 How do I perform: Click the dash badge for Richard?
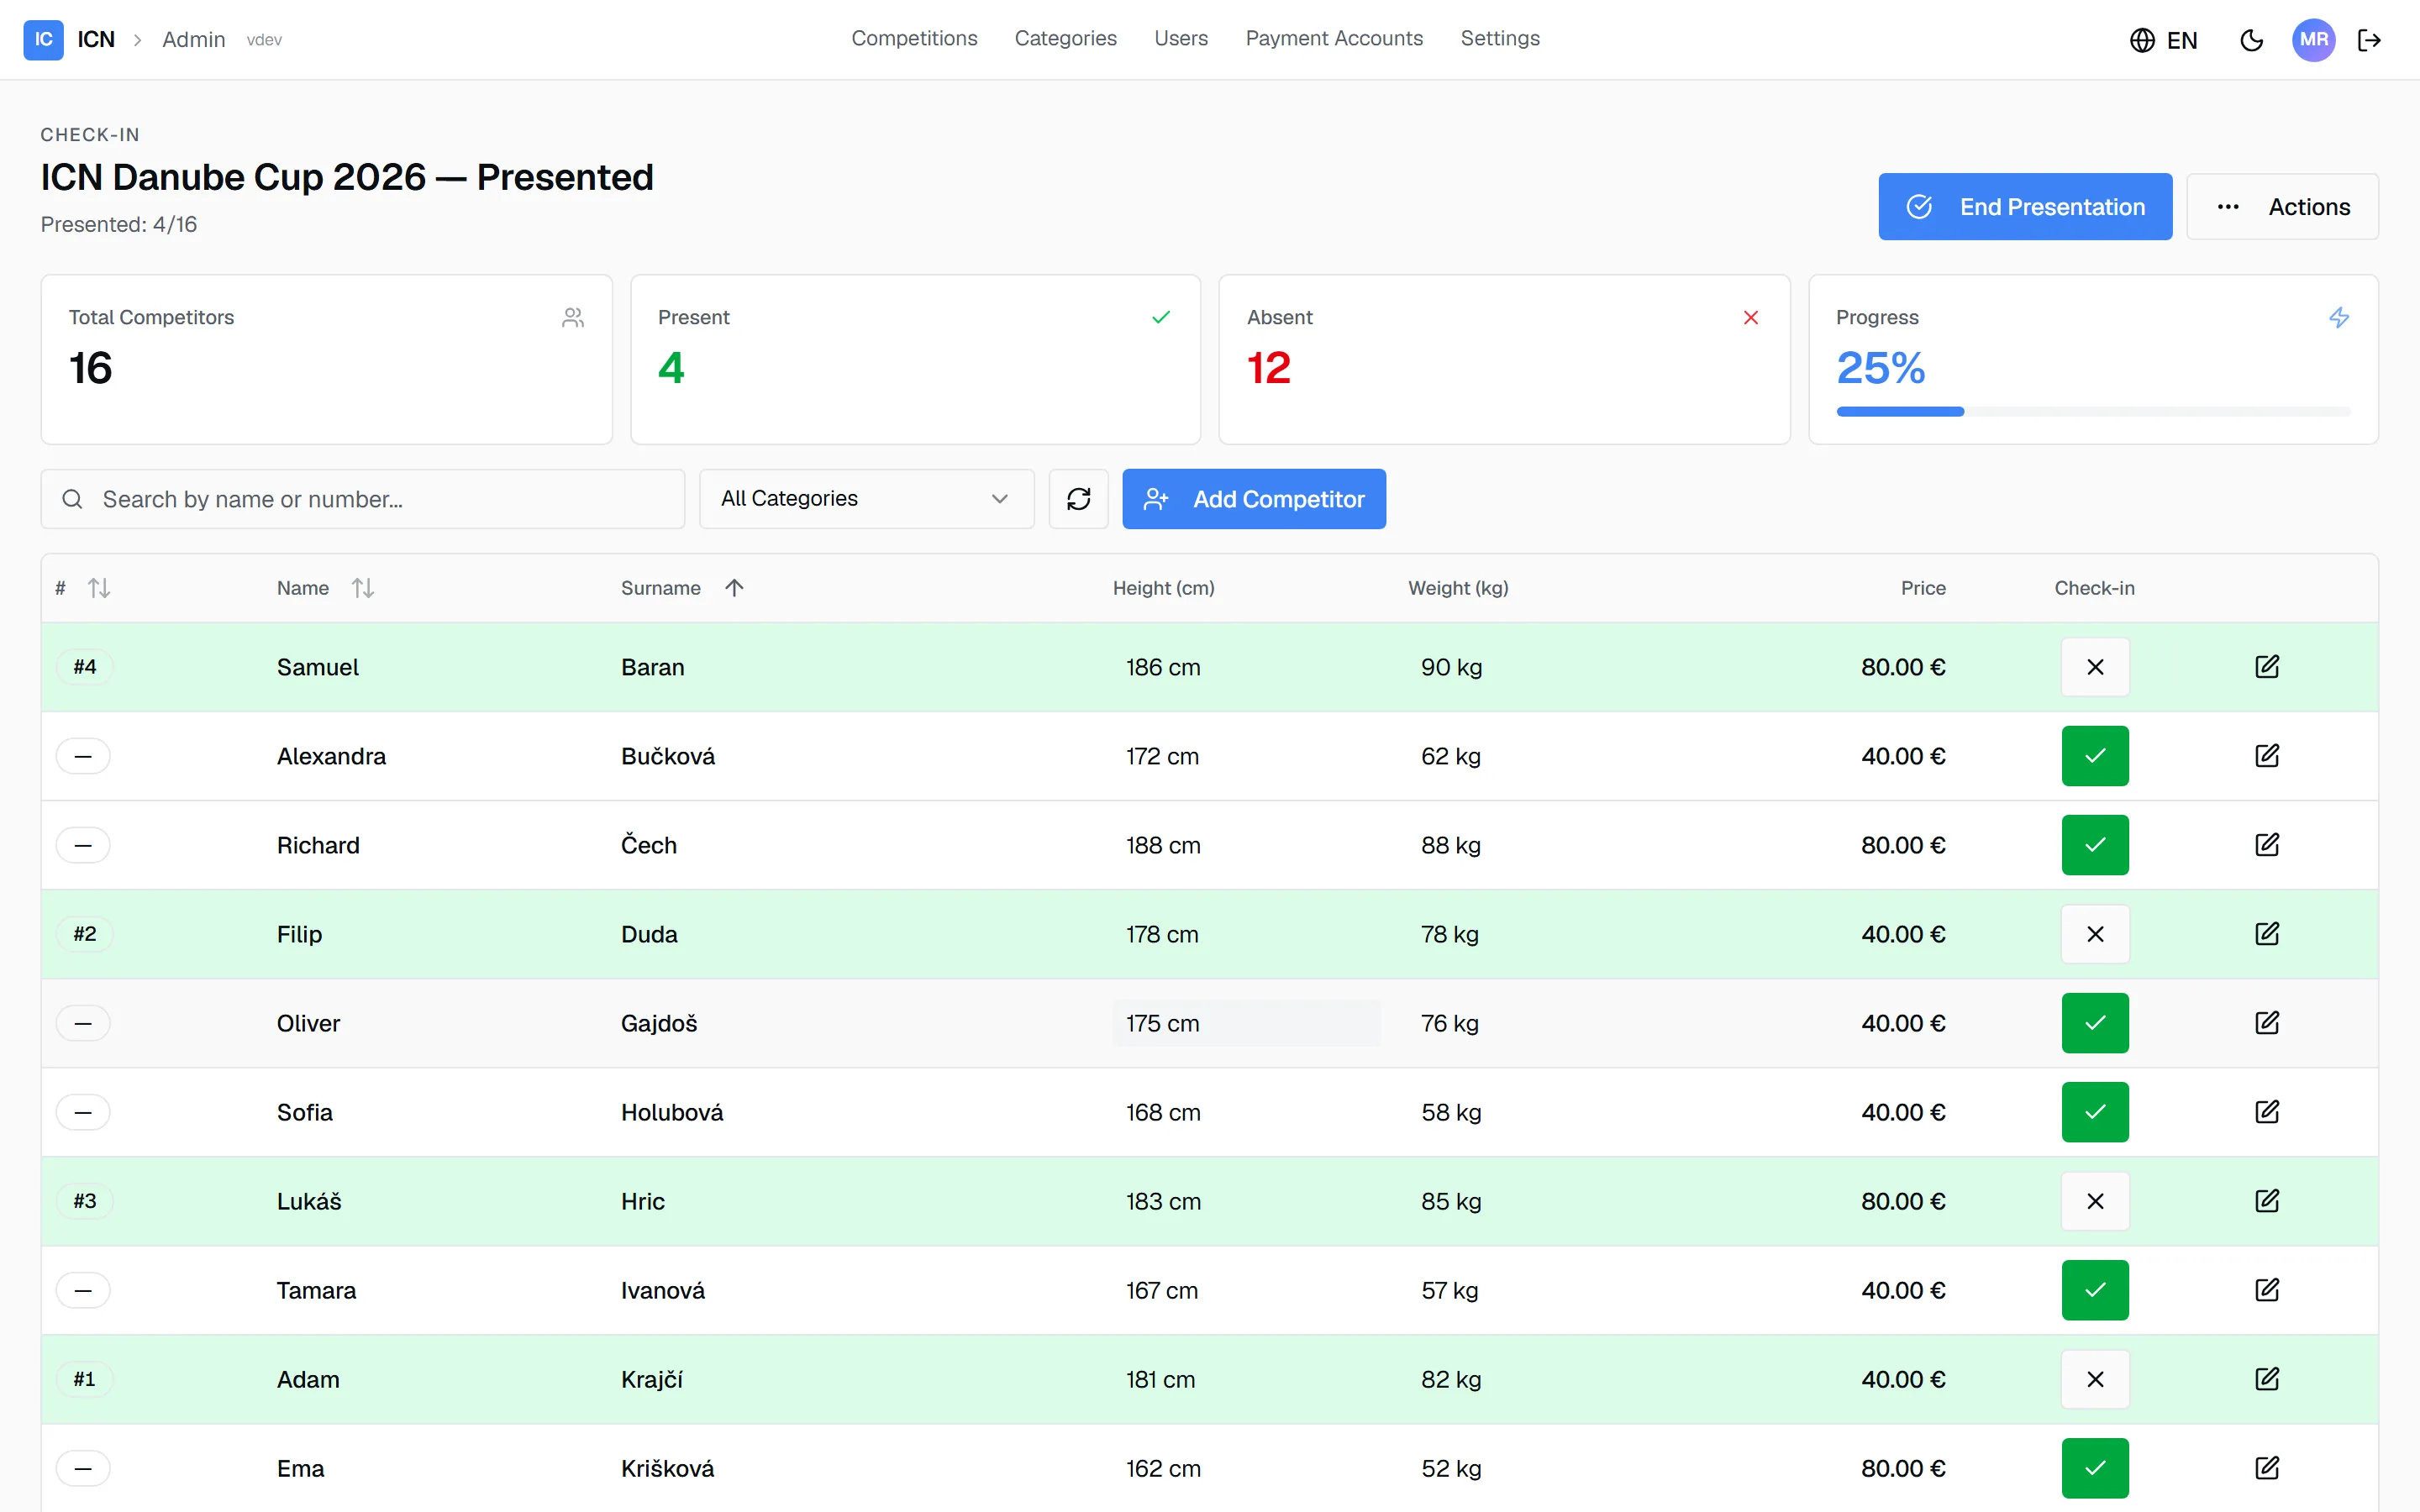83,845
